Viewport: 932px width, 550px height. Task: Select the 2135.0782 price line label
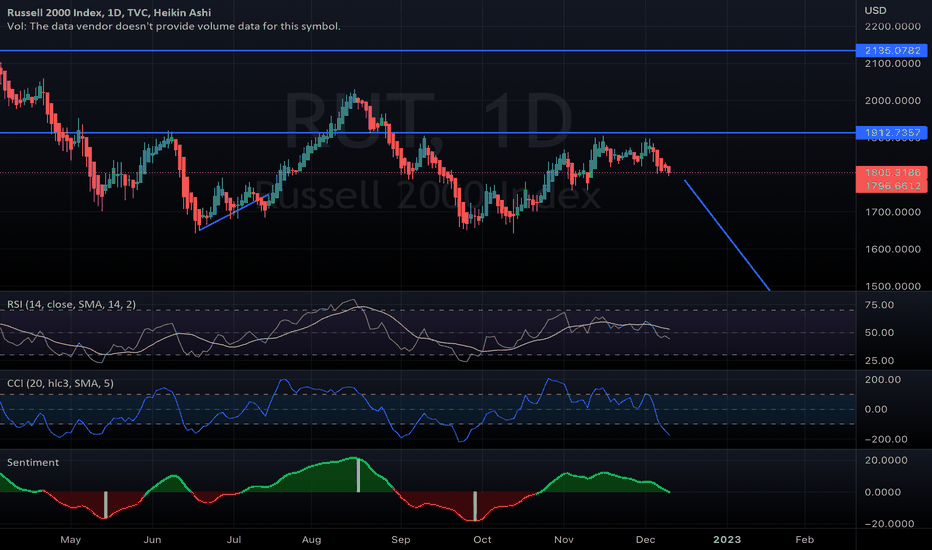(x=892, y=51)
